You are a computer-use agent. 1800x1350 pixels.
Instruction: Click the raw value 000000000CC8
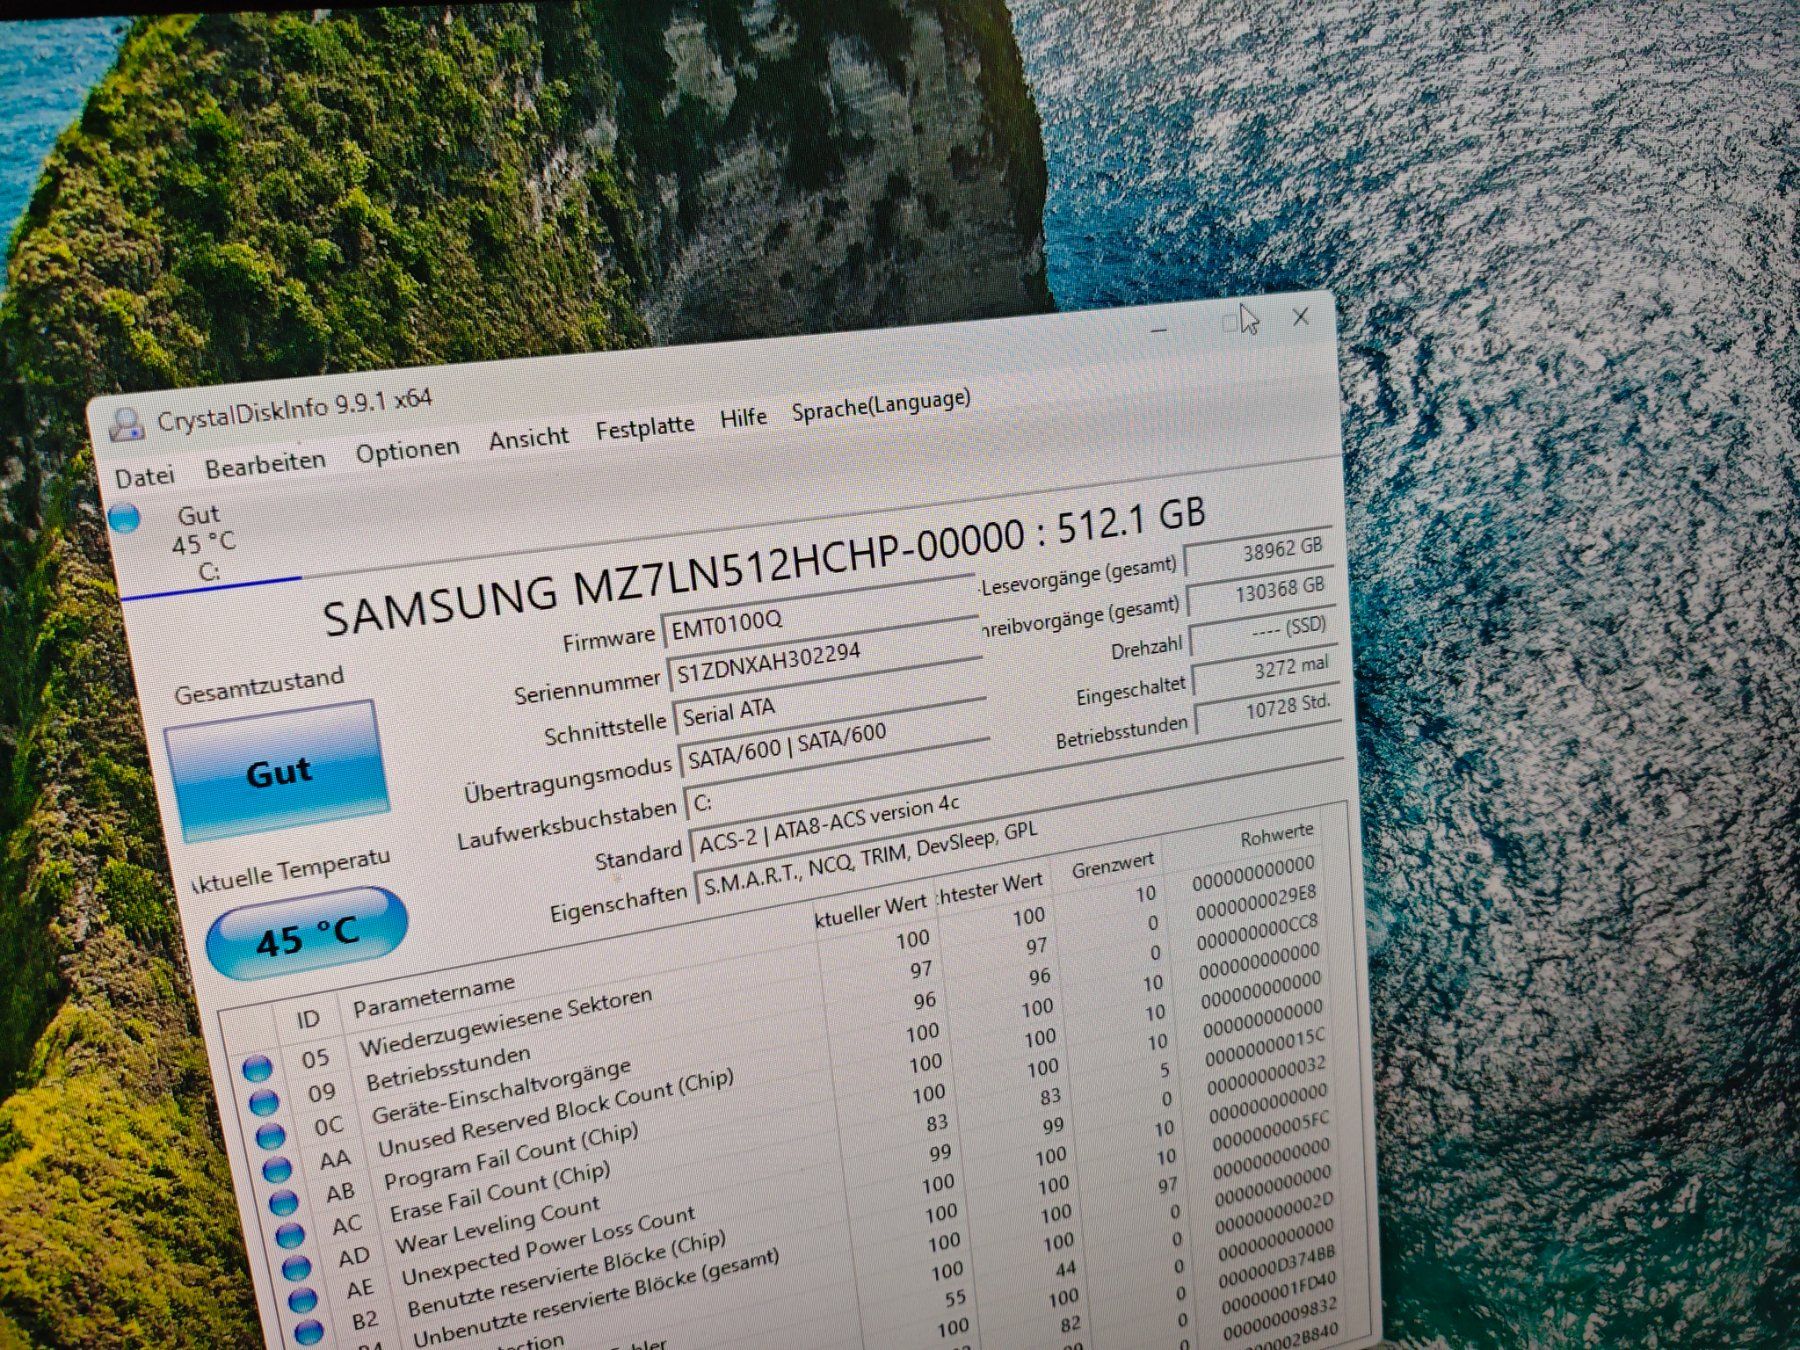[1258, 932]
